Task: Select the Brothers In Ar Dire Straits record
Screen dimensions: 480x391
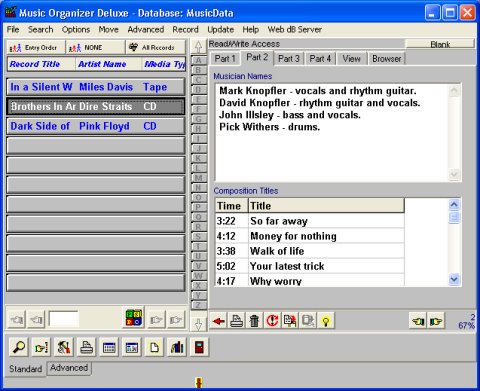Action: 96,107
